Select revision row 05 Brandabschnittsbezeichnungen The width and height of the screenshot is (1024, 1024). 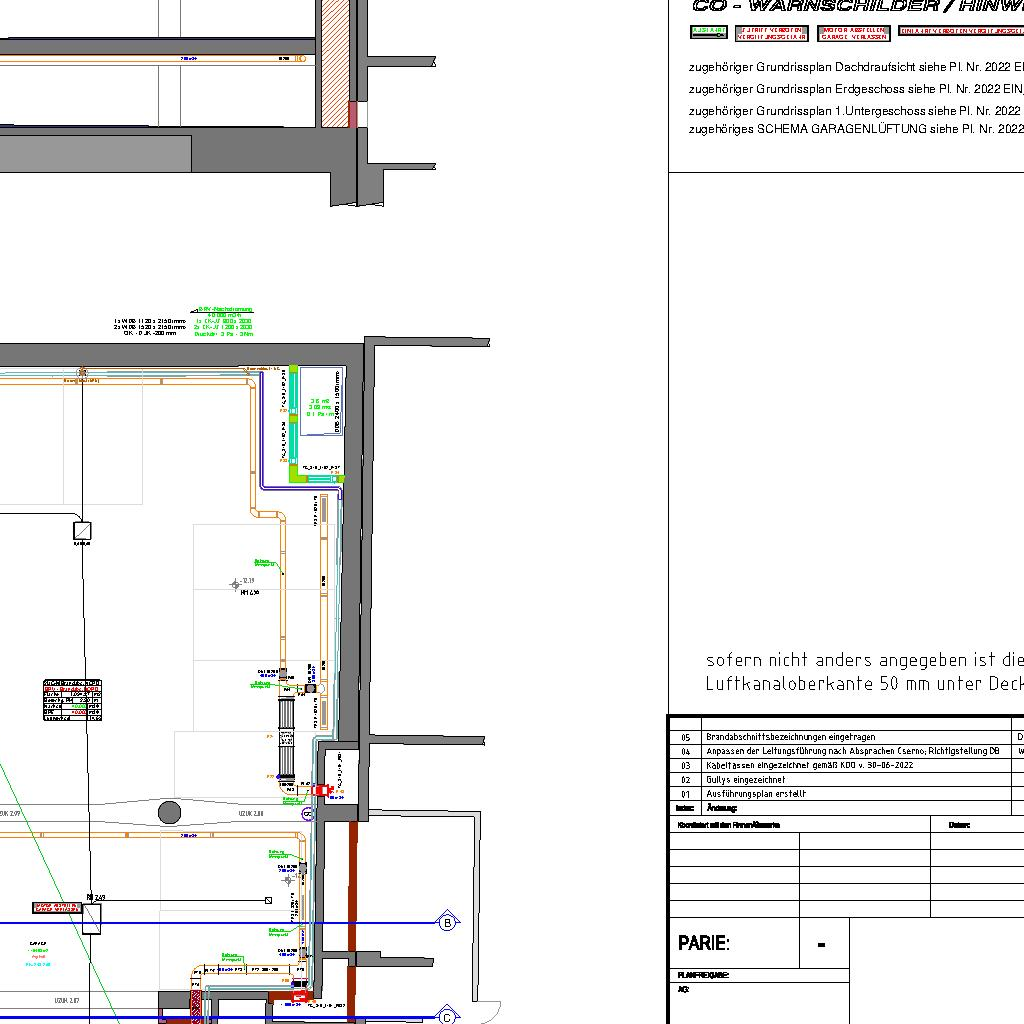tap(840, 737)
